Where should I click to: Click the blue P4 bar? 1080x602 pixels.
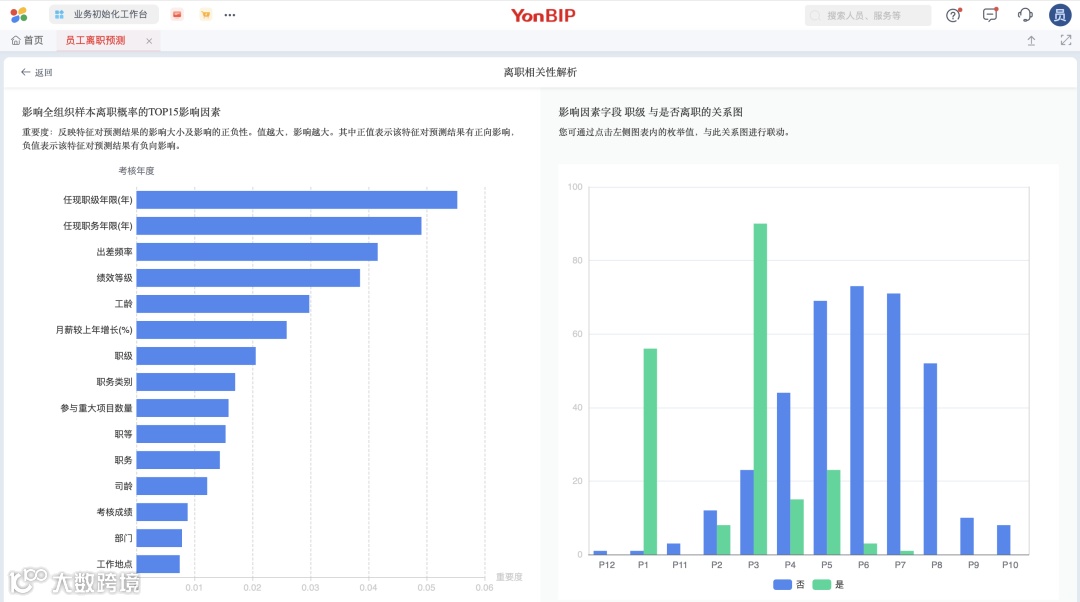[784, 474]
